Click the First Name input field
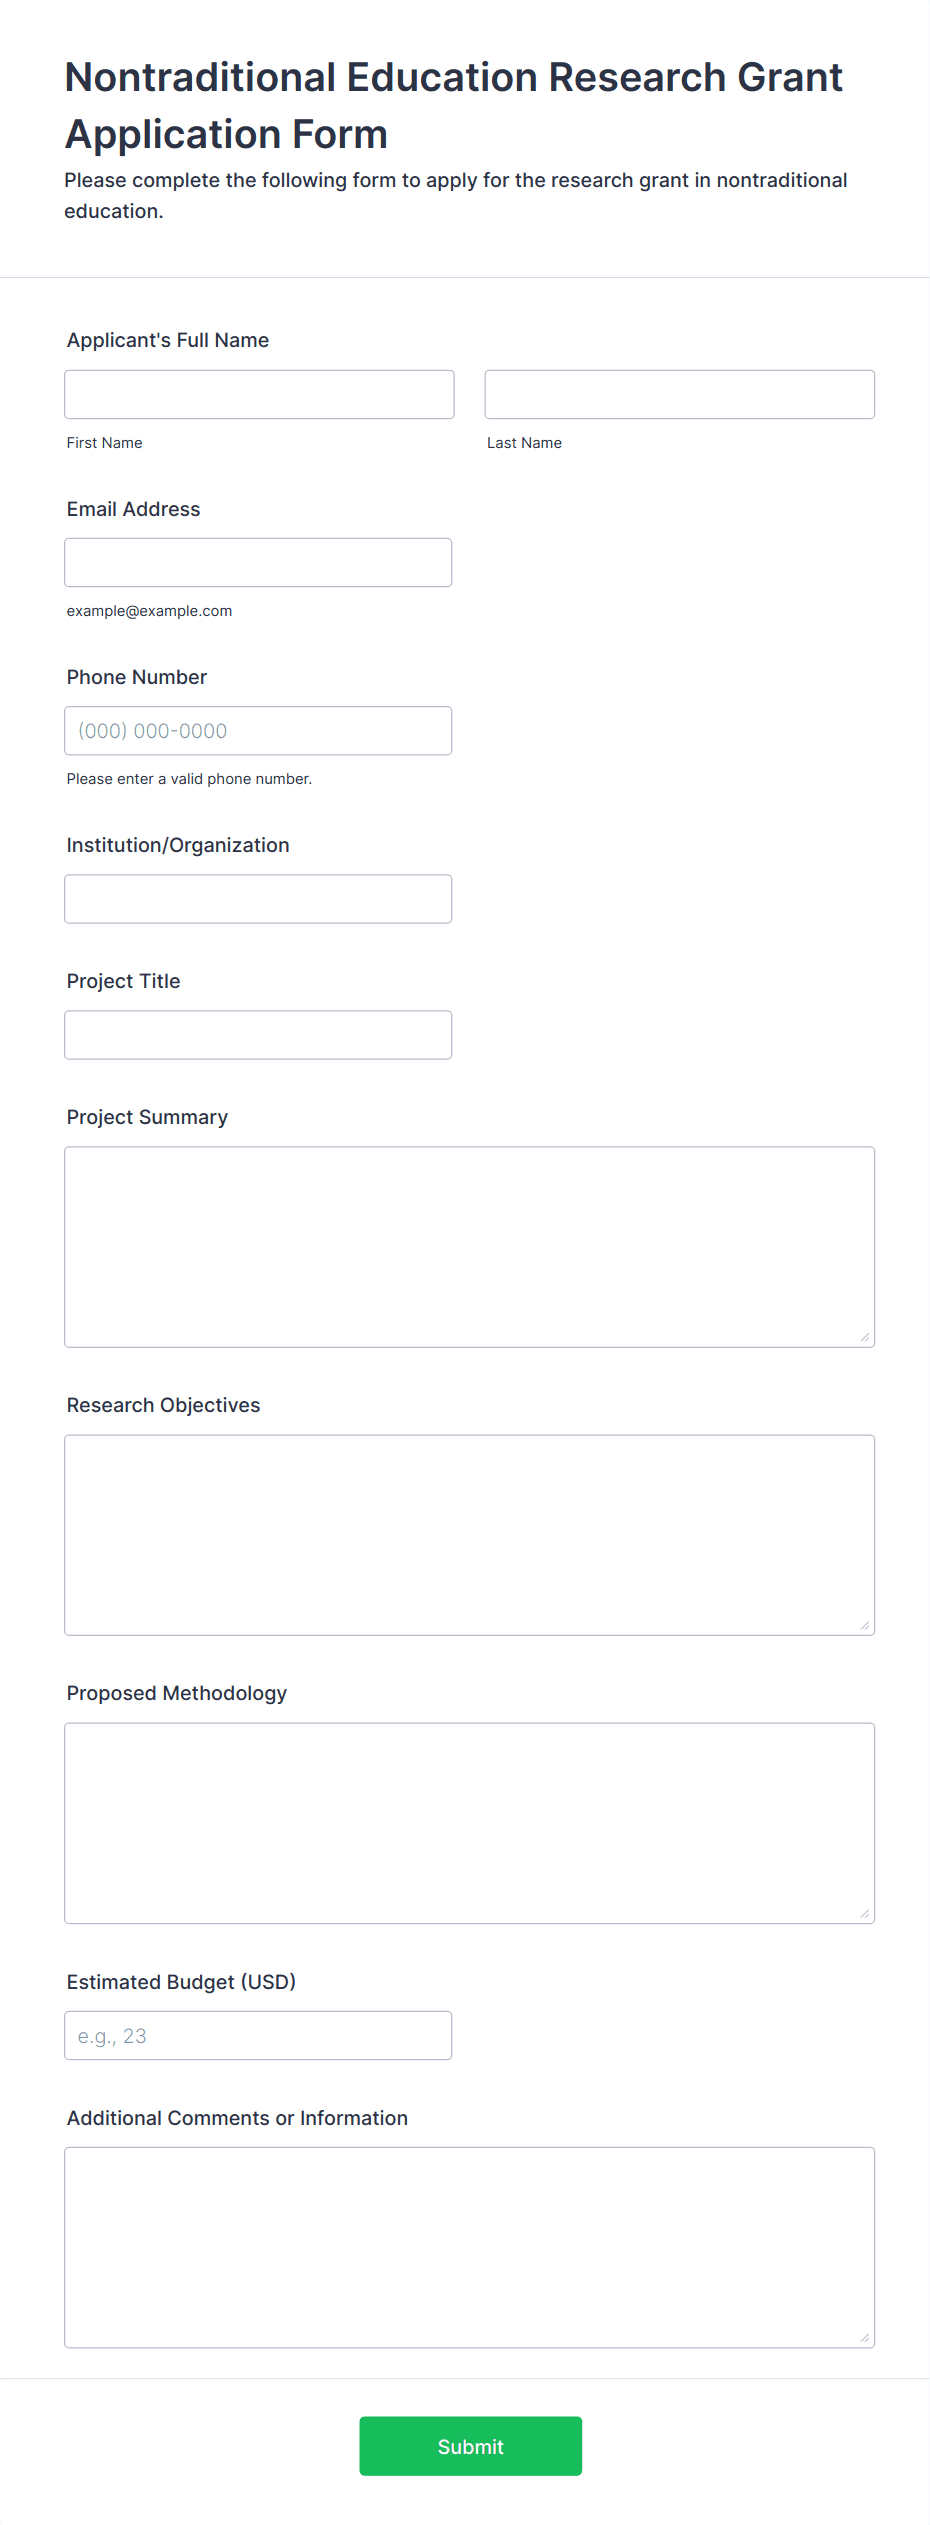Screen dimensions: 930x2525 pyautogui.click(x=259, y=395)
